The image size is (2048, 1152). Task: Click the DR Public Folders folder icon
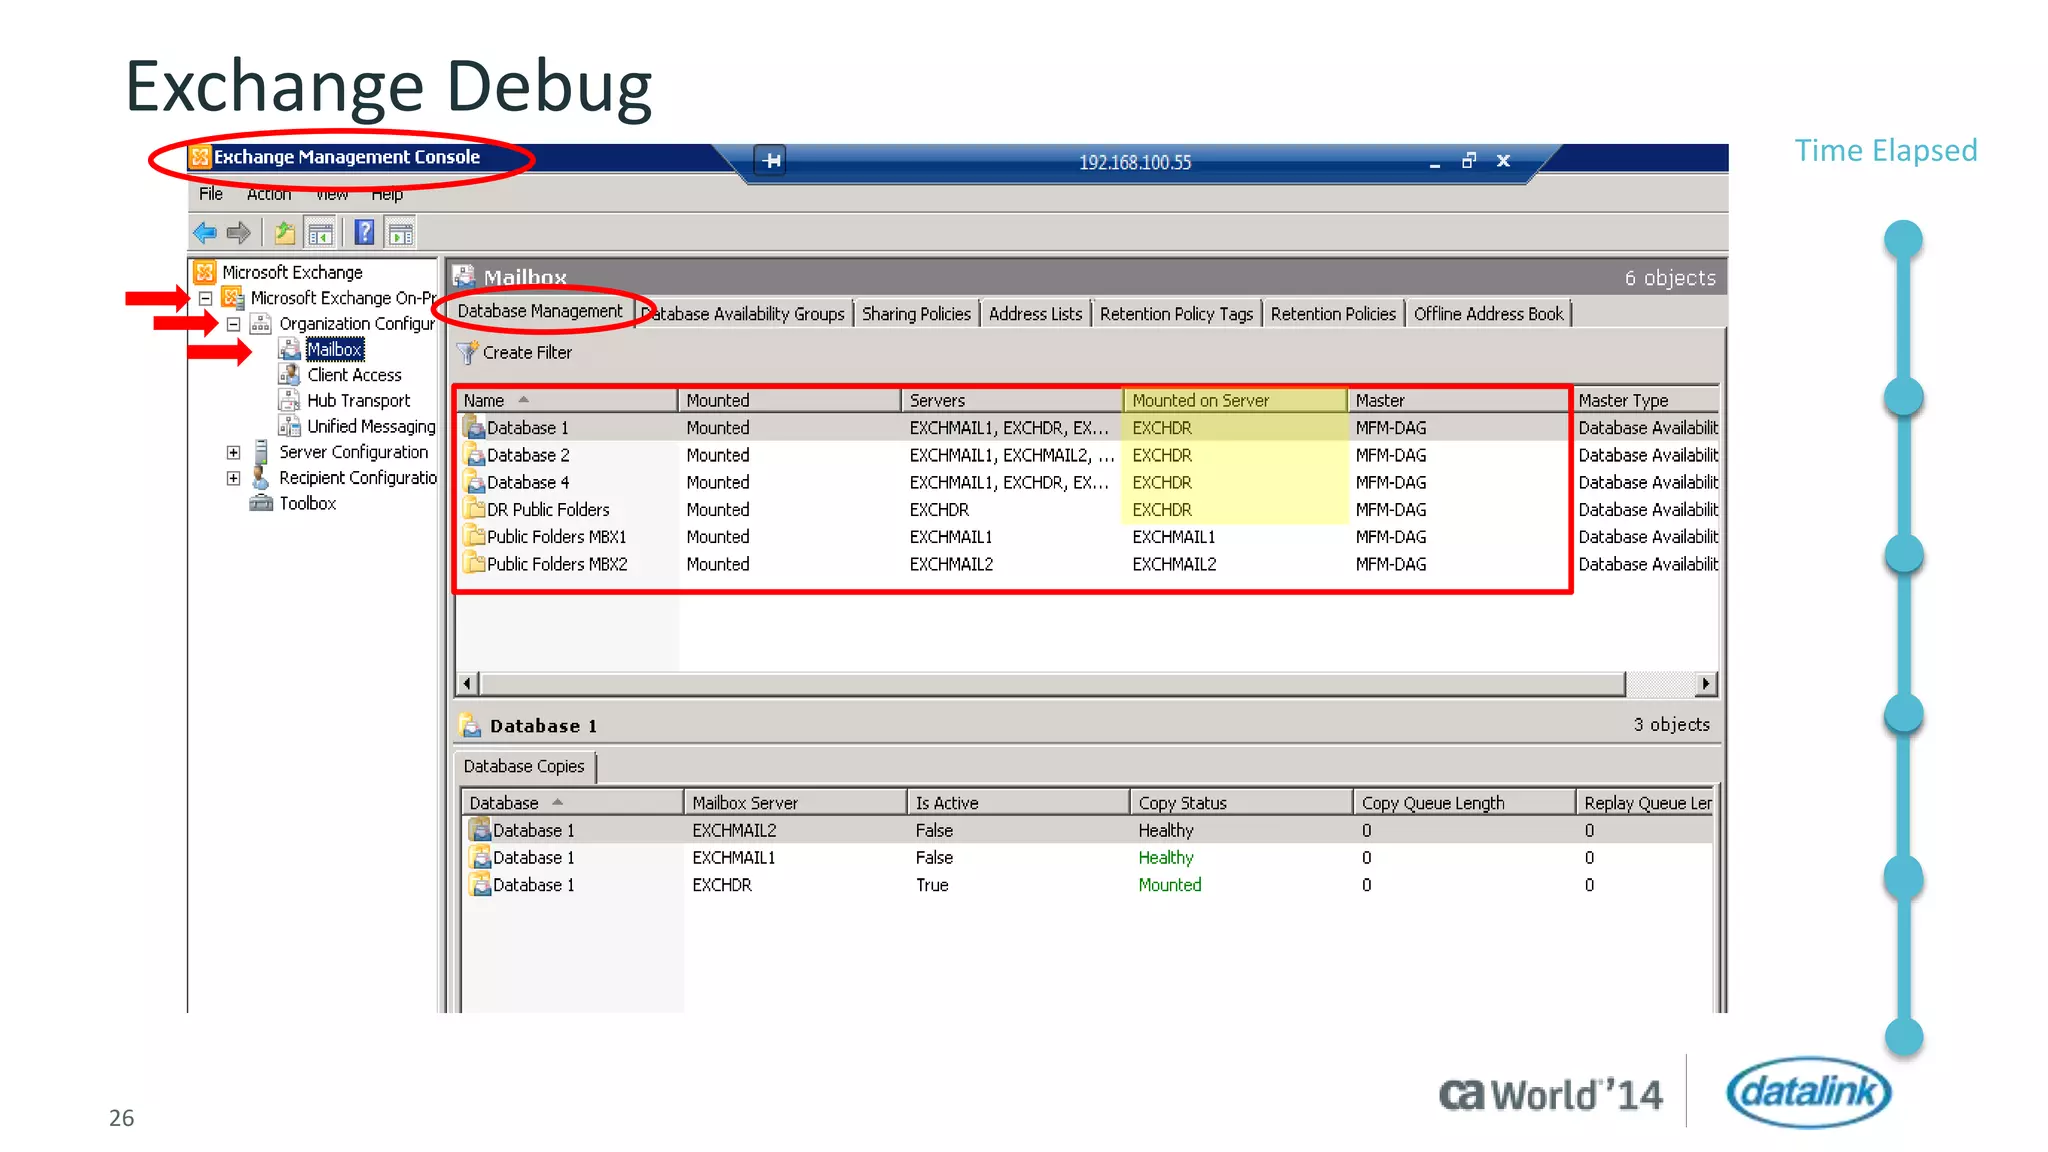pos(474,509)
